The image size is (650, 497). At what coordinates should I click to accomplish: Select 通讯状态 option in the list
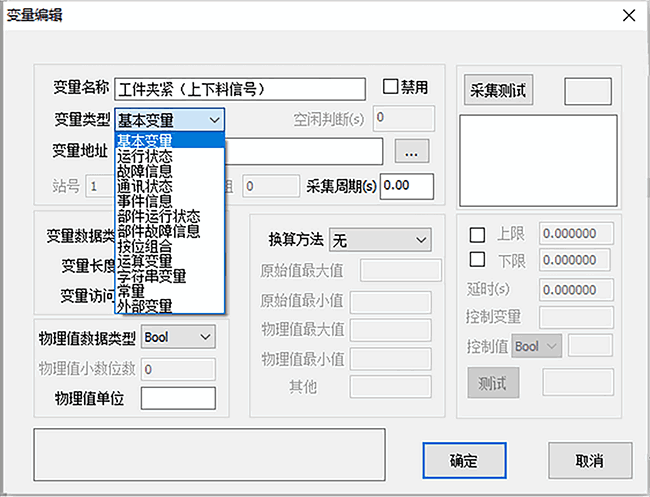pos(145,186)
